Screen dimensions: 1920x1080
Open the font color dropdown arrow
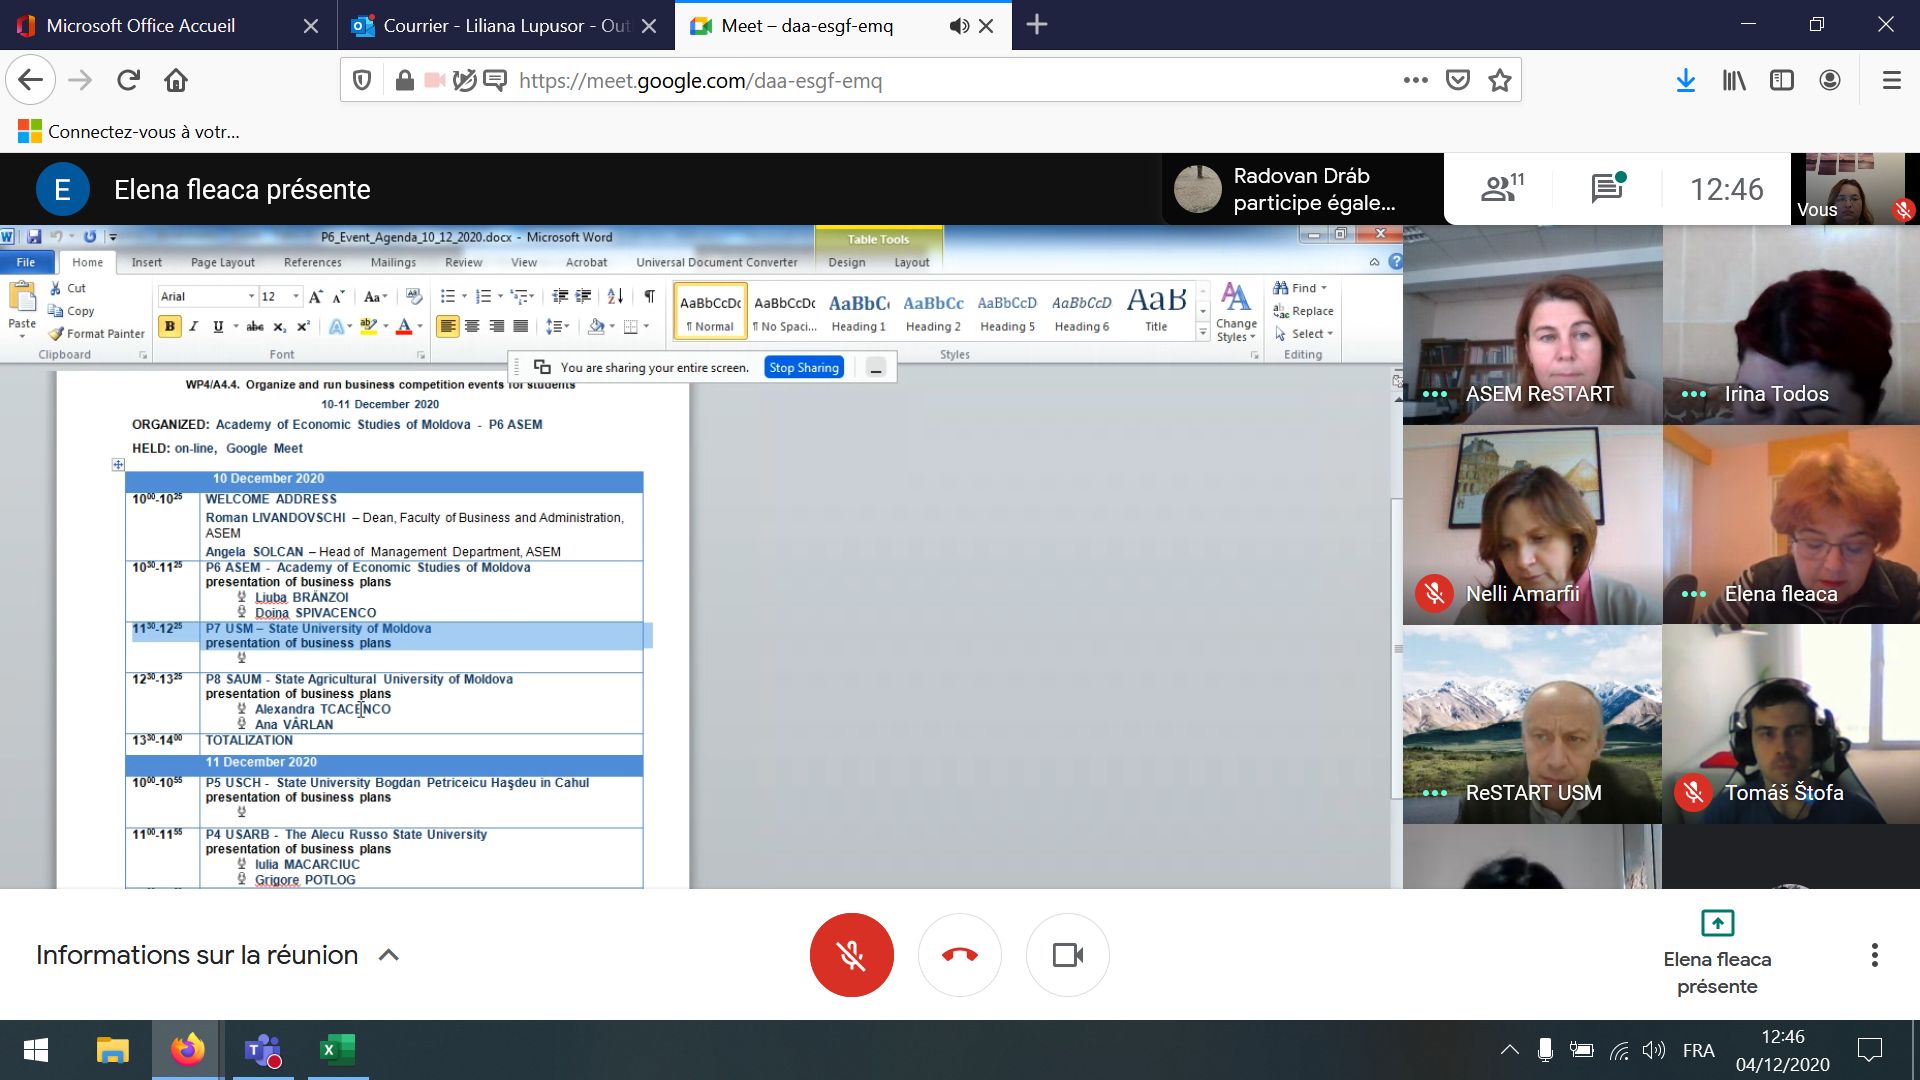420,326
